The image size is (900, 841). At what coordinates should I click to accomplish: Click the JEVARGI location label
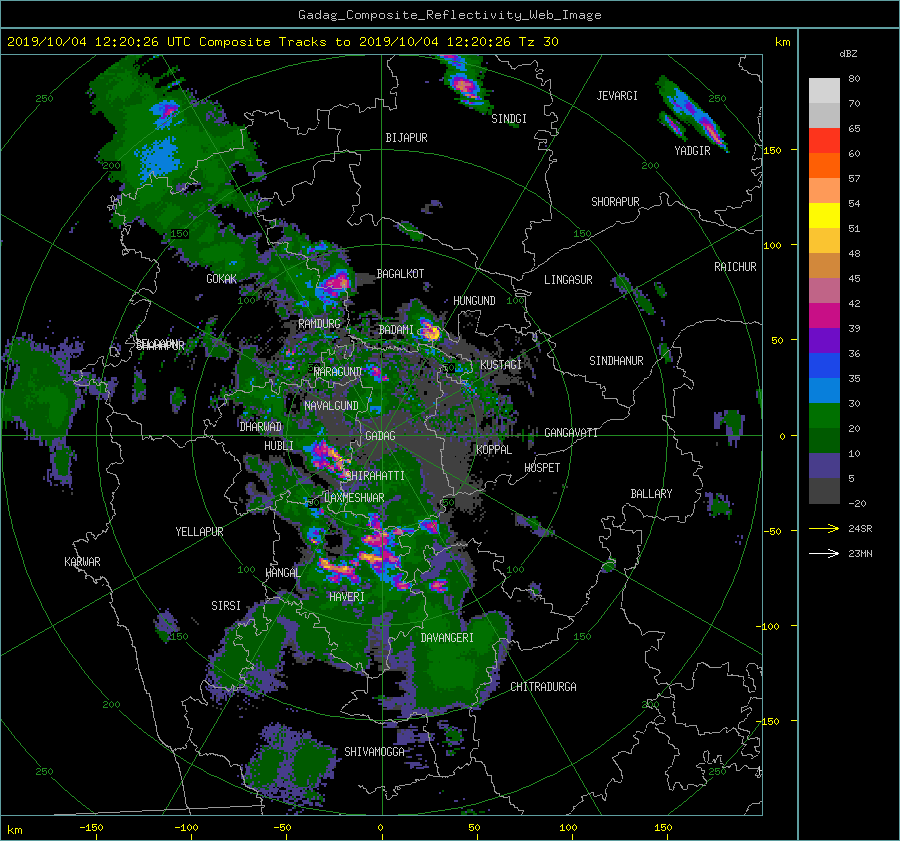[x=617, y=96]
